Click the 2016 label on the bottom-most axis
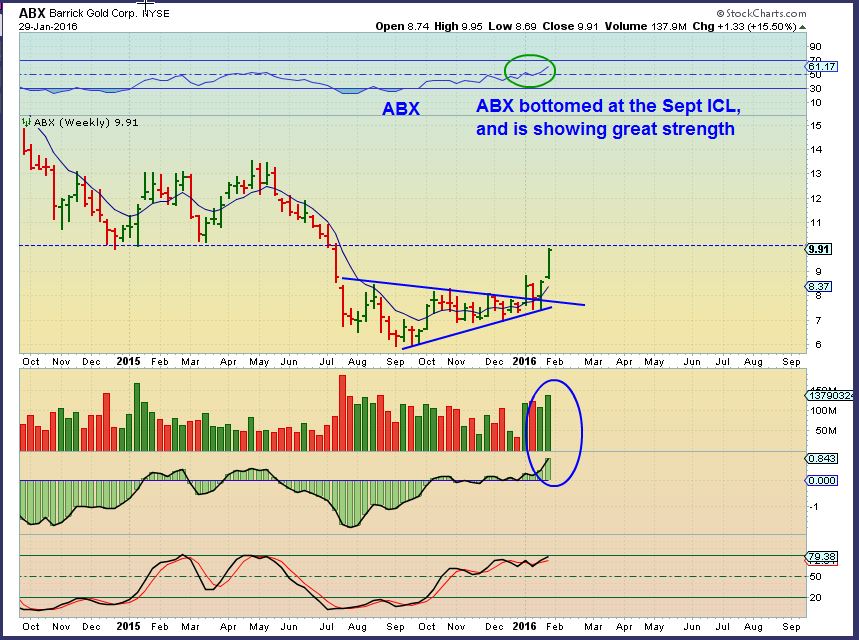The image size is (859, 640). tap(524, 626)
